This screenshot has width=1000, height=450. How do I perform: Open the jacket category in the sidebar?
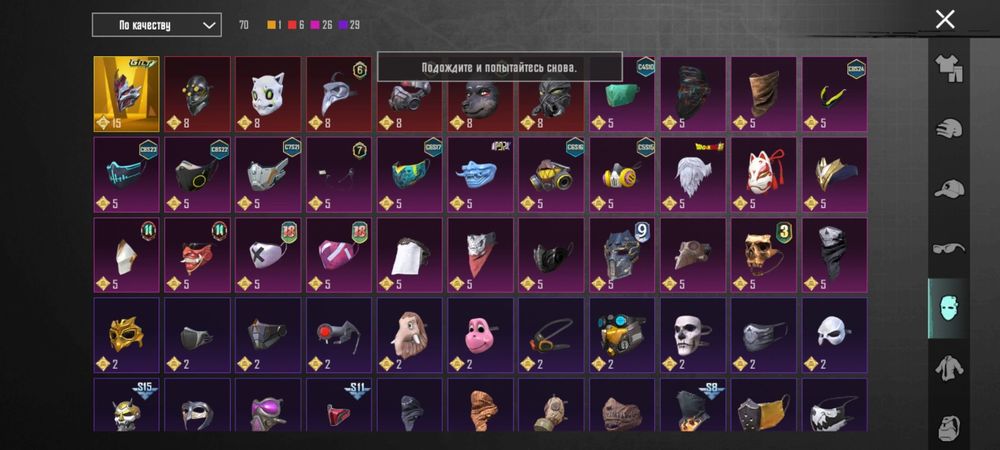pyautogui.click(x=948, y=368)
